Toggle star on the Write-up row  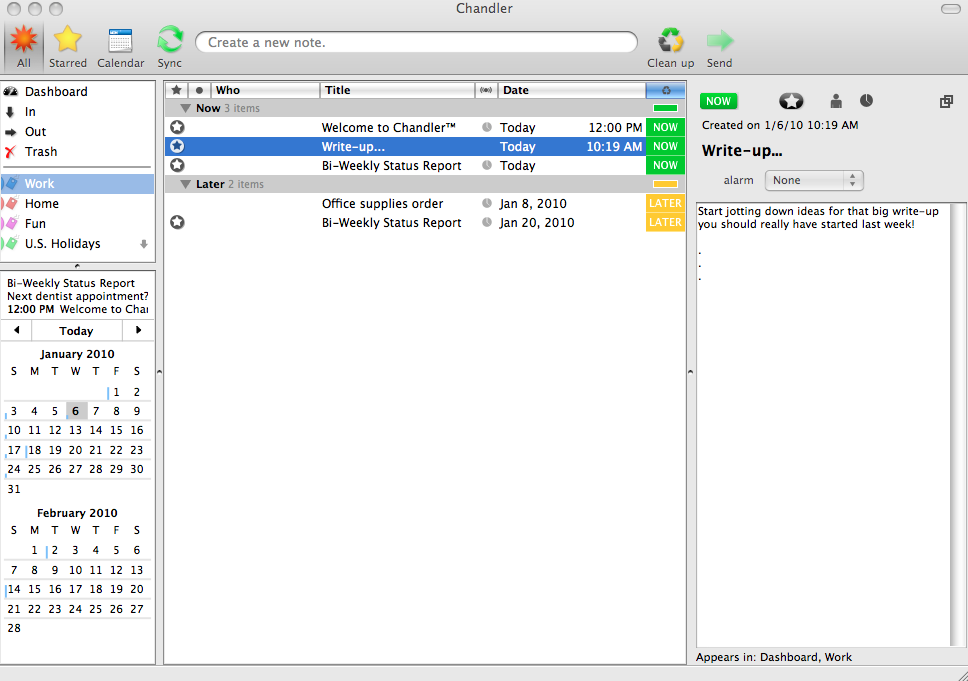point(177,146)
